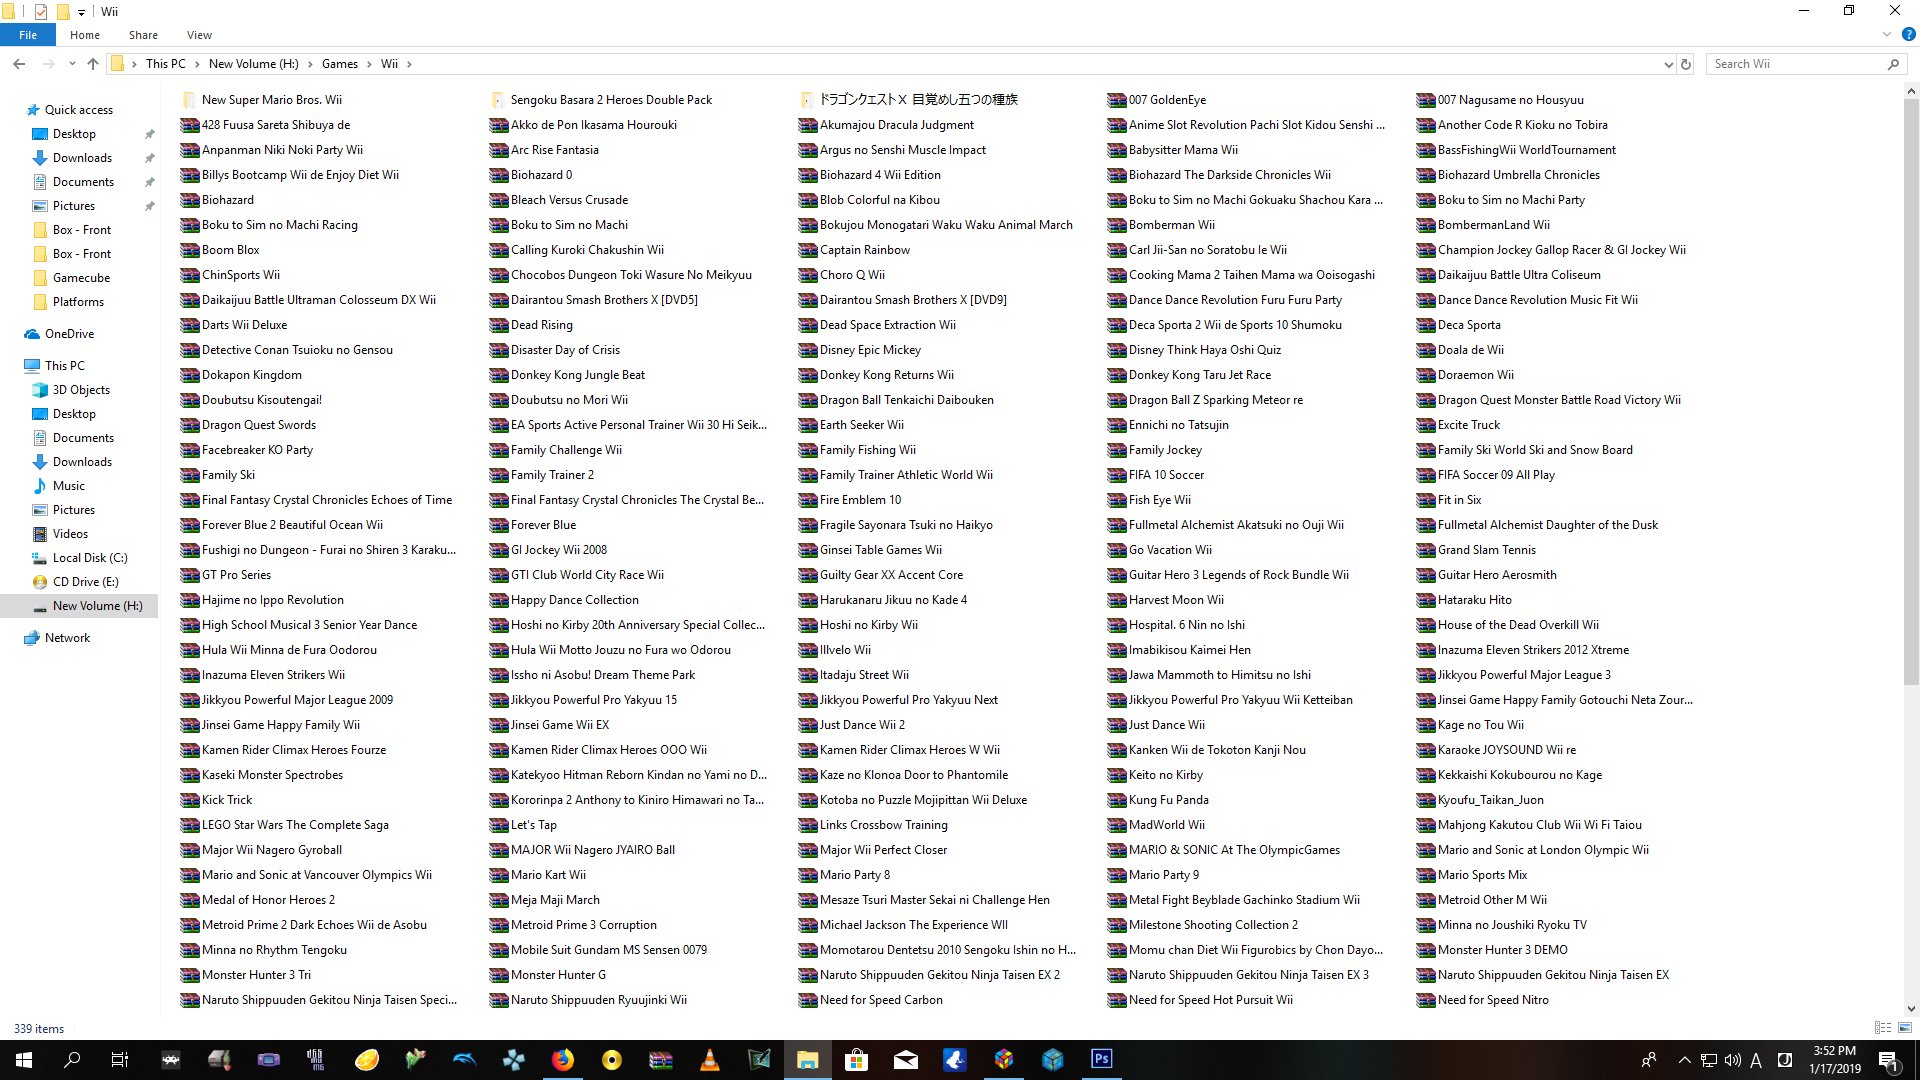Expand chevron after This PC in breadcrumb

[x=197, y=64]
